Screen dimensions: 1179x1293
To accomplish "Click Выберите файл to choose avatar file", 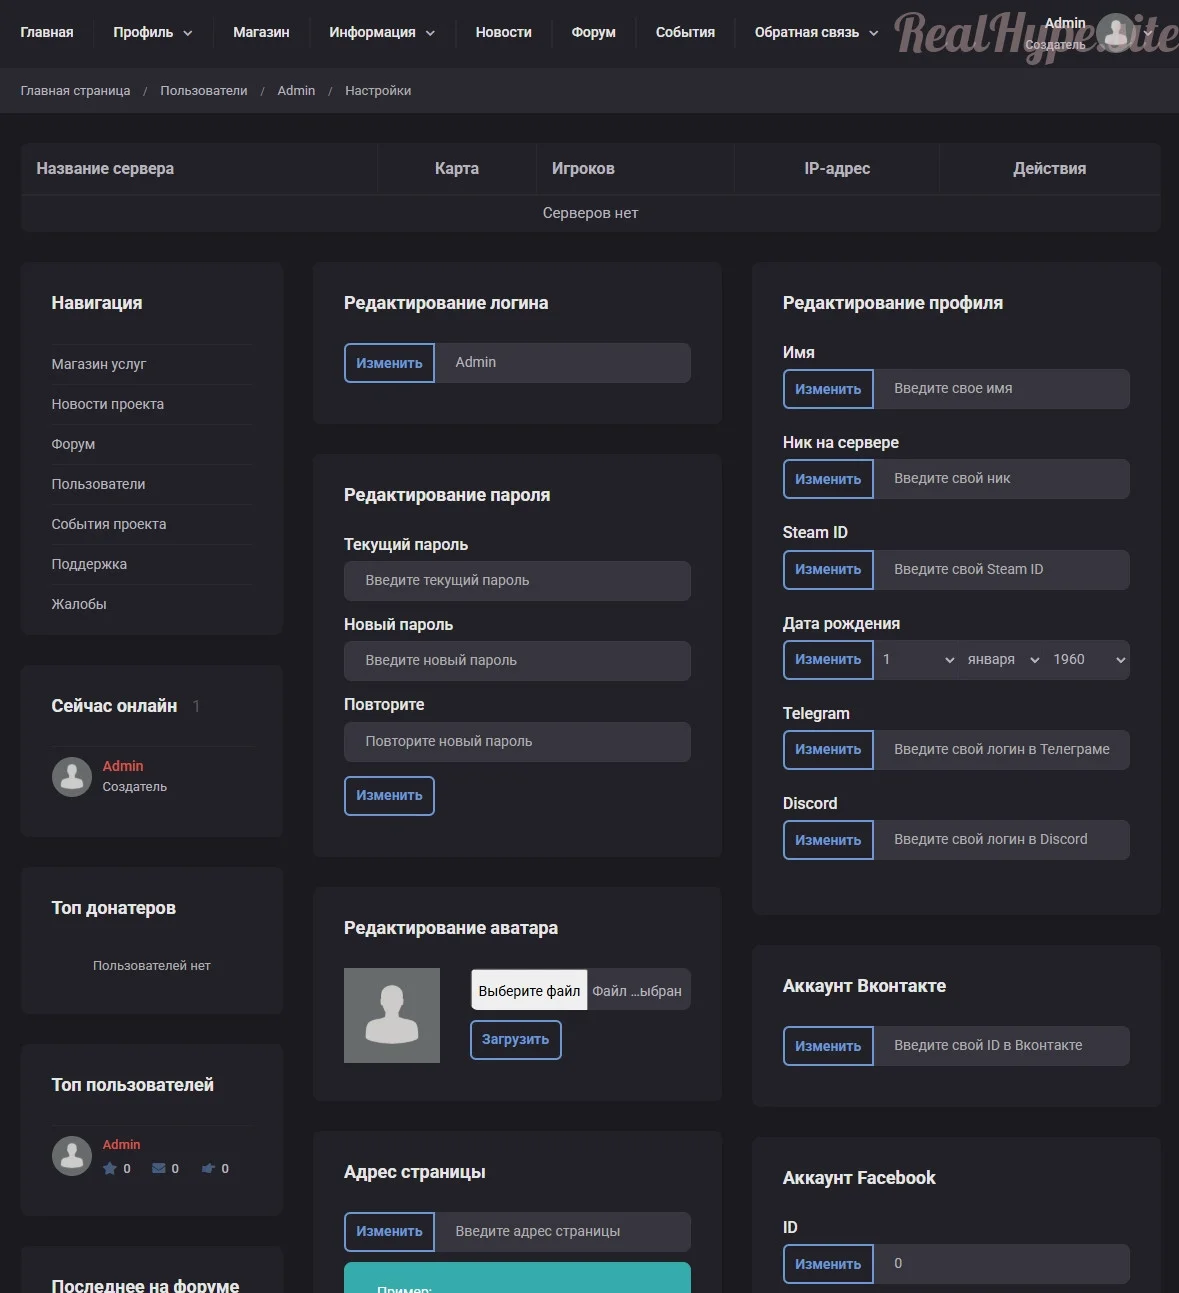I will pyautogui.click(x=529, y=991).
